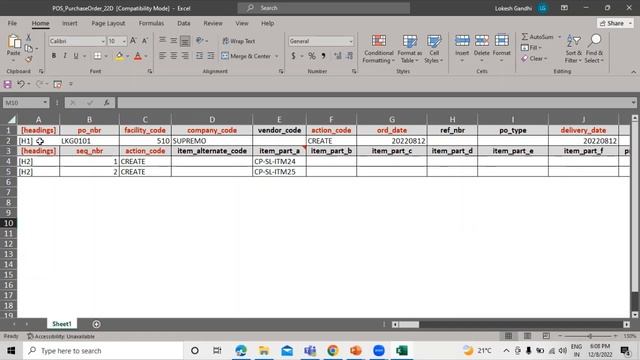Select the Sheet1 tab
Image resolution: width=640 pixels, height=360 pixels.
coord(62,324)
